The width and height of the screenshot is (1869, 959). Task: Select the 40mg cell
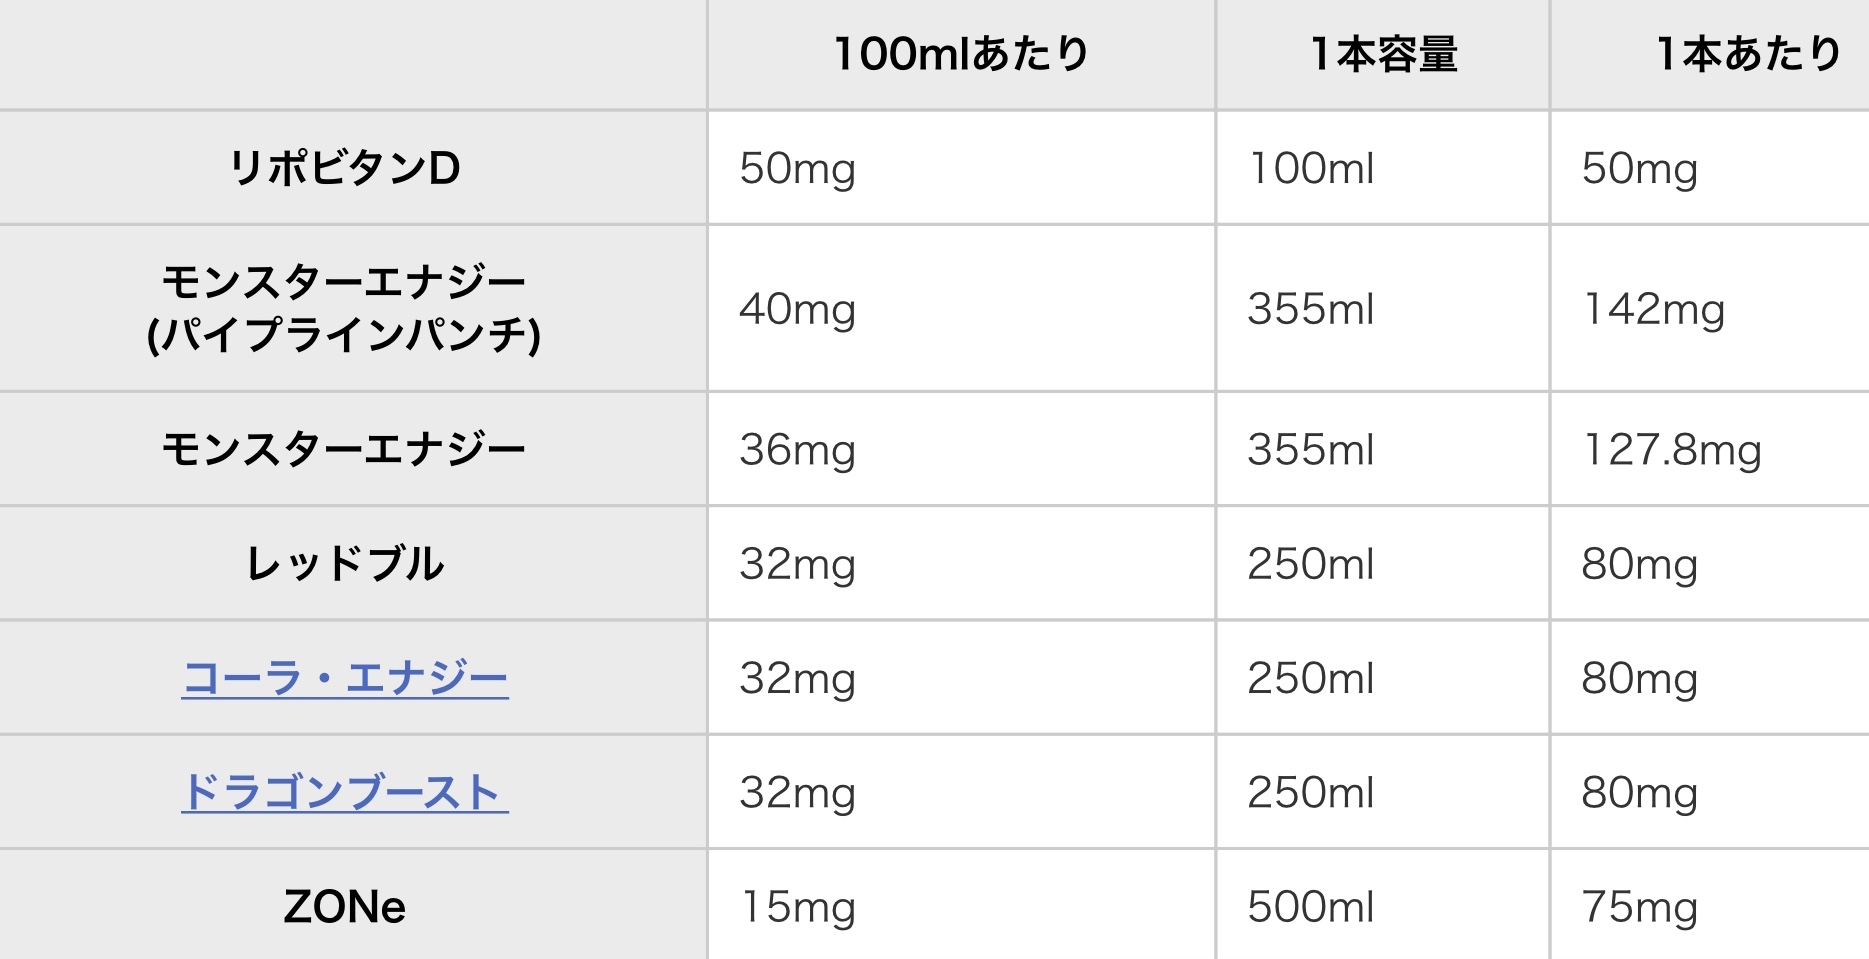click(x=797, y=309)
